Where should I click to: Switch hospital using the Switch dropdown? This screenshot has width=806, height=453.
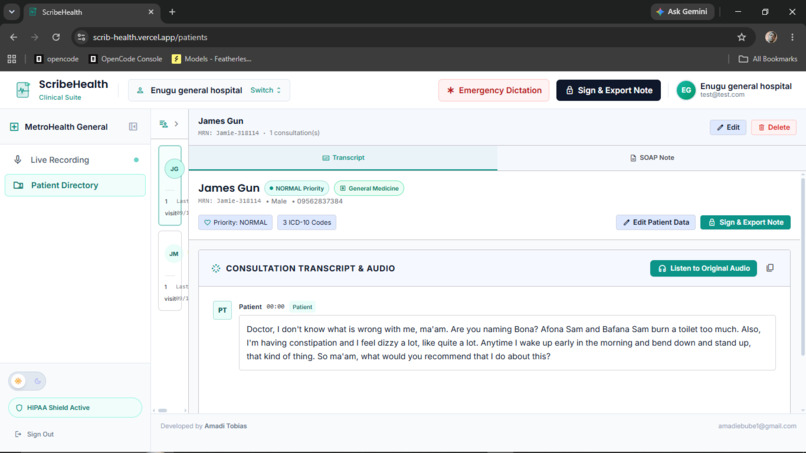click(x=266, y=90)
